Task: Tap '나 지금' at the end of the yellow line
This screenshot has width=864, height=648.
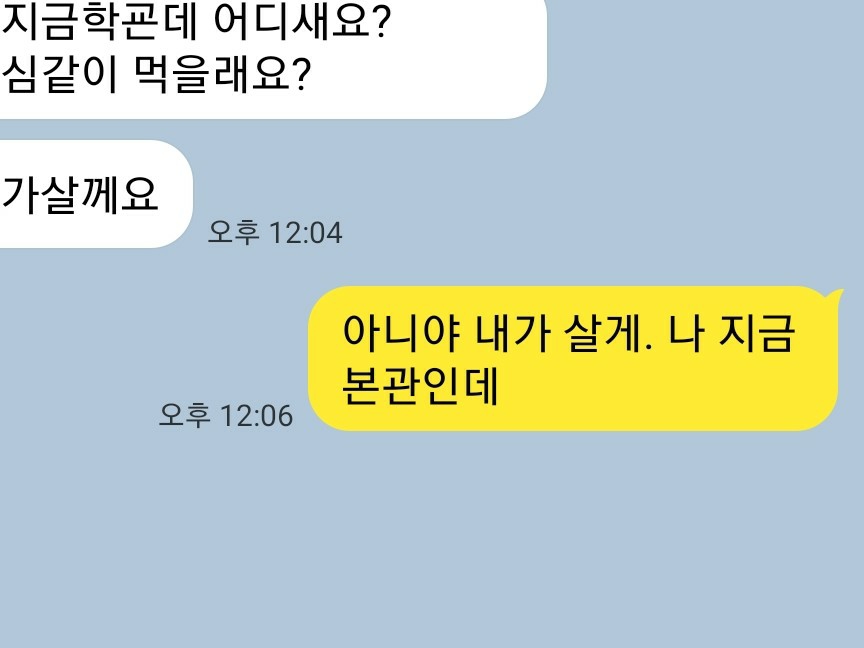Action: pos(732,333)
